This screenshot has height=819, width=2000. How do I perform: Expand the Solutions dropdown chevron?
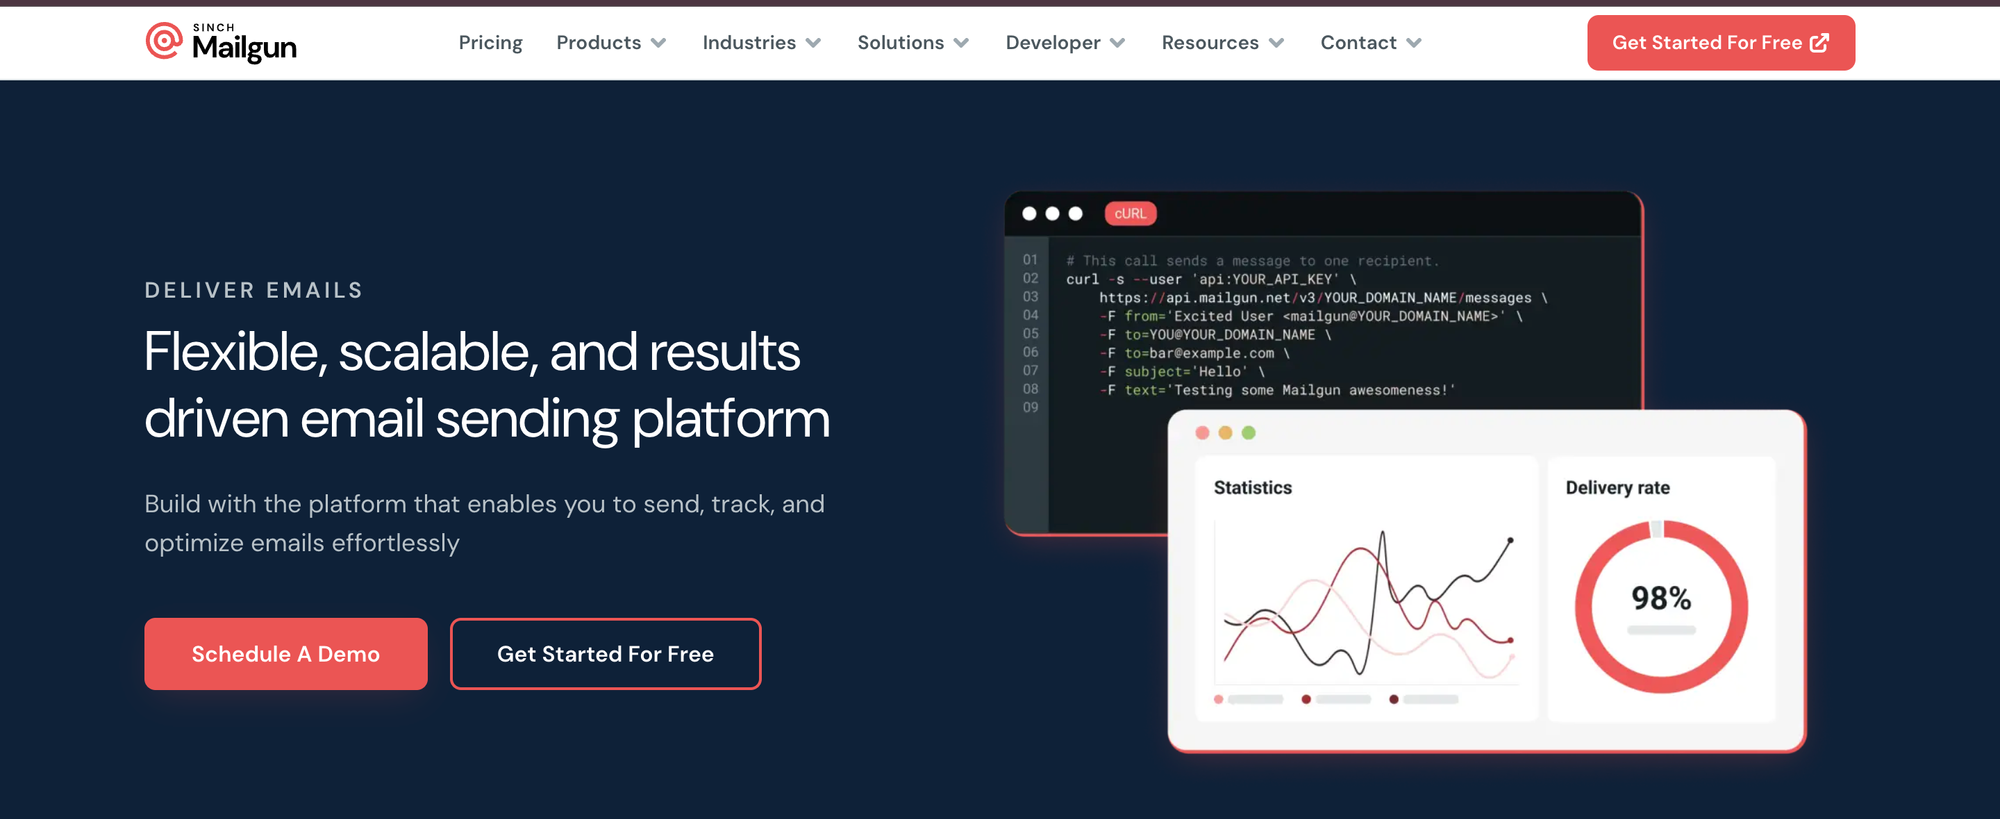pos(961,43)
